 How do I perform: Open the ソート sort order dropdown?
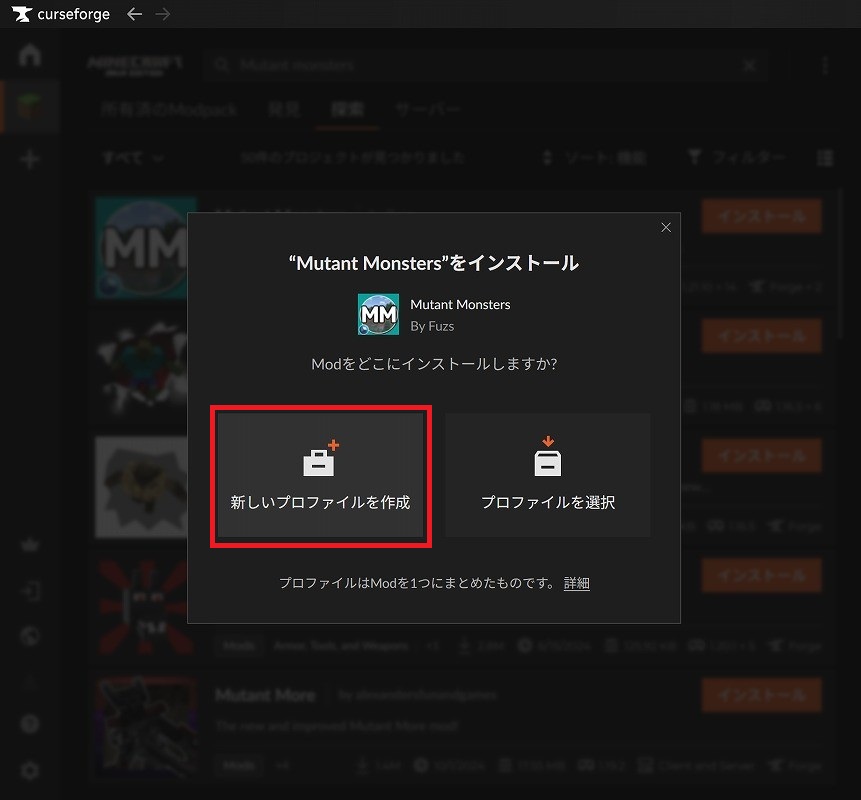point(594,158)
